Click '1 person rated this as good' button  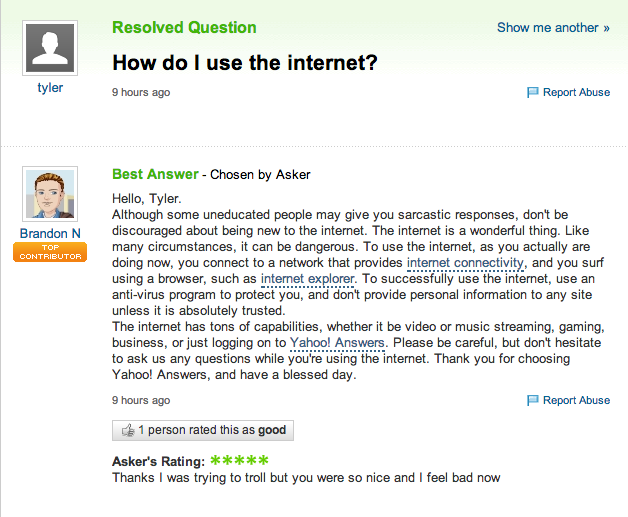coord(203,430)
